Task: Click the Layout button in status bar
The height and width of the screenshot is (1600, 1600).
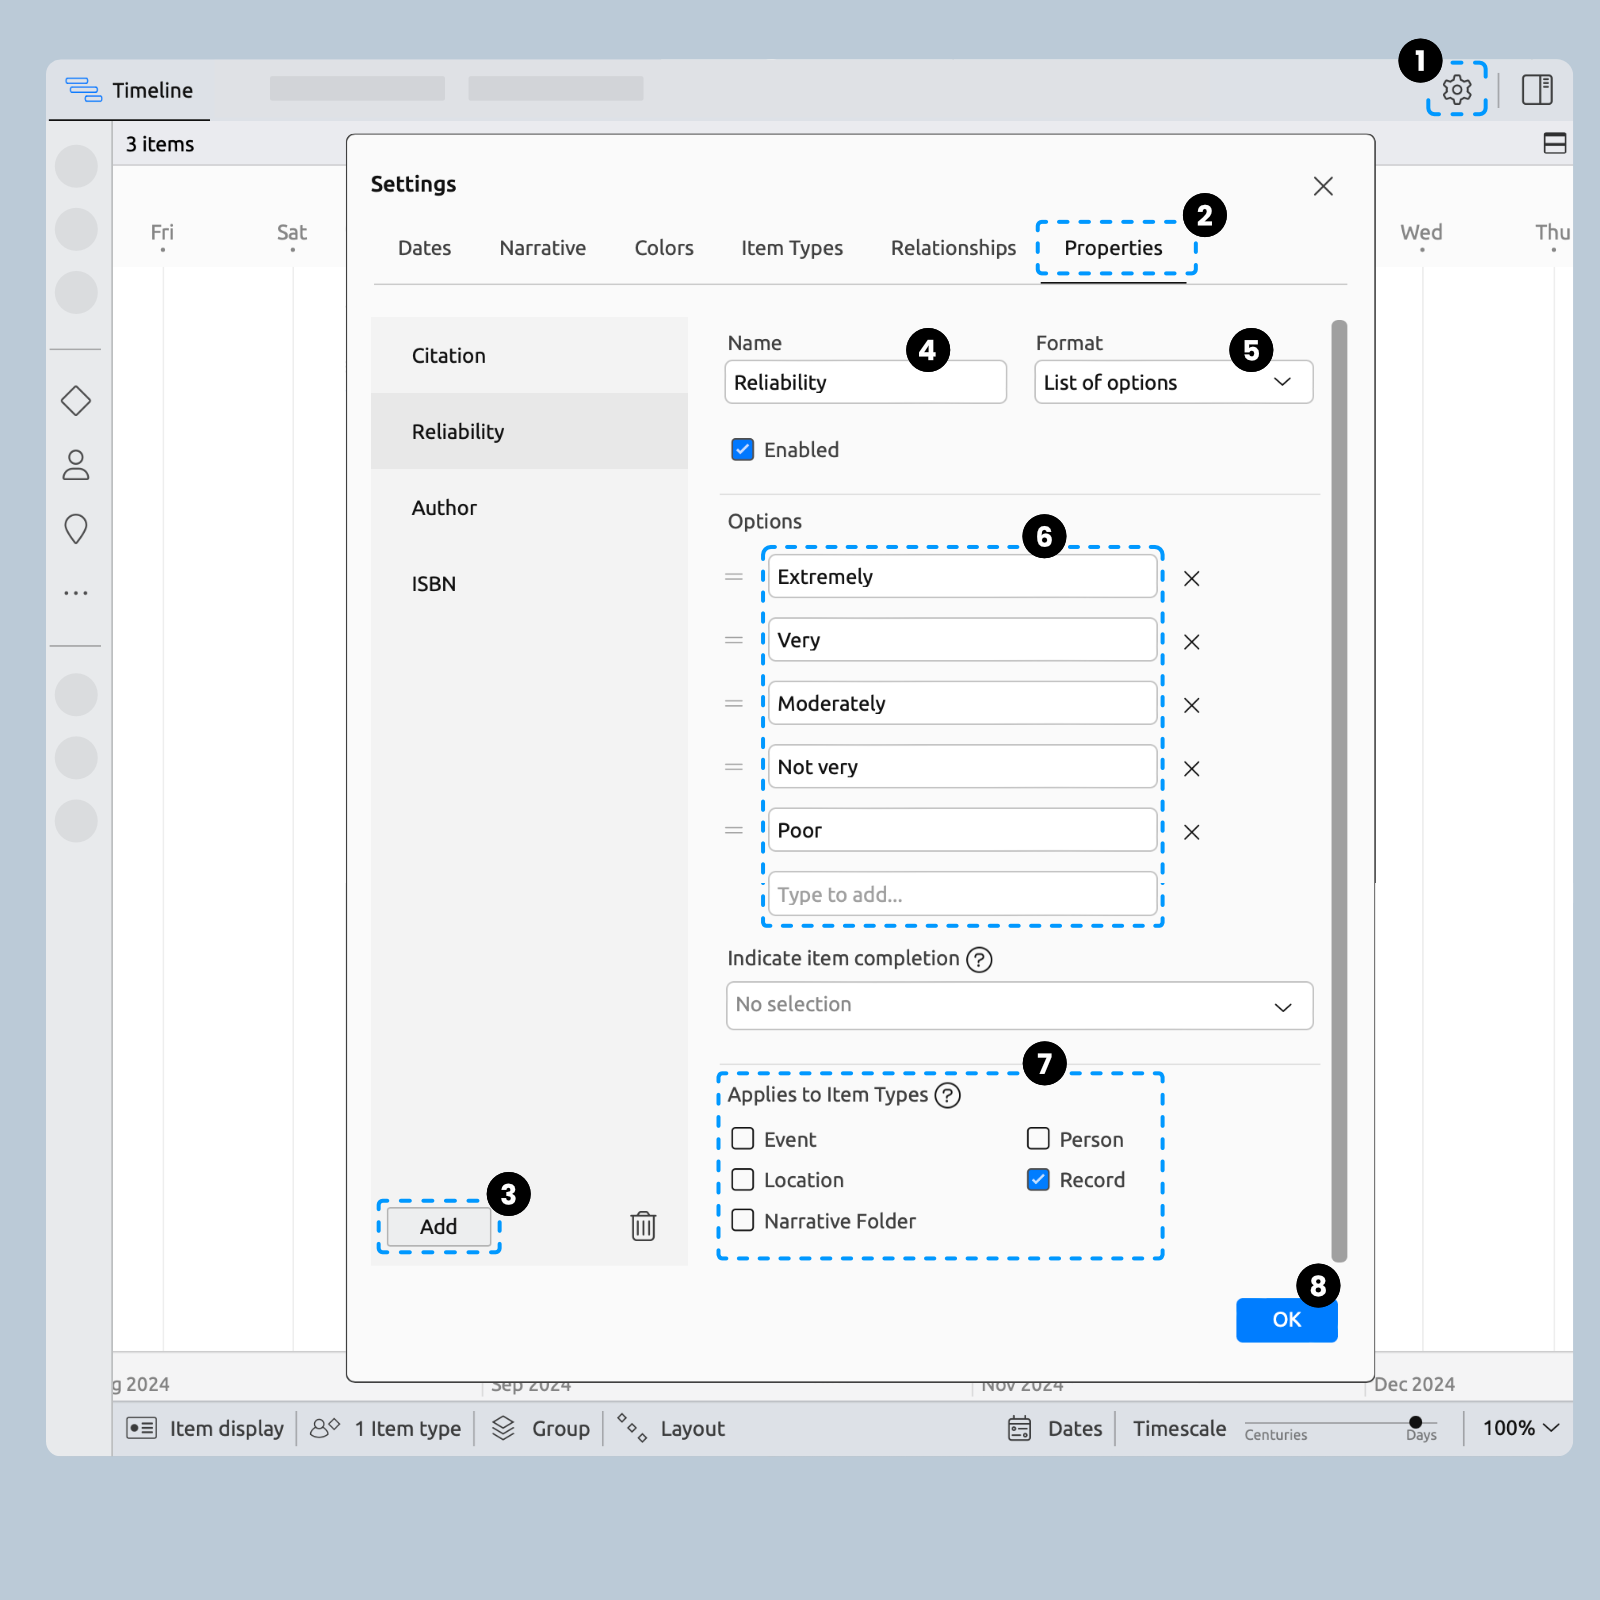Action: pos(671,1428)
